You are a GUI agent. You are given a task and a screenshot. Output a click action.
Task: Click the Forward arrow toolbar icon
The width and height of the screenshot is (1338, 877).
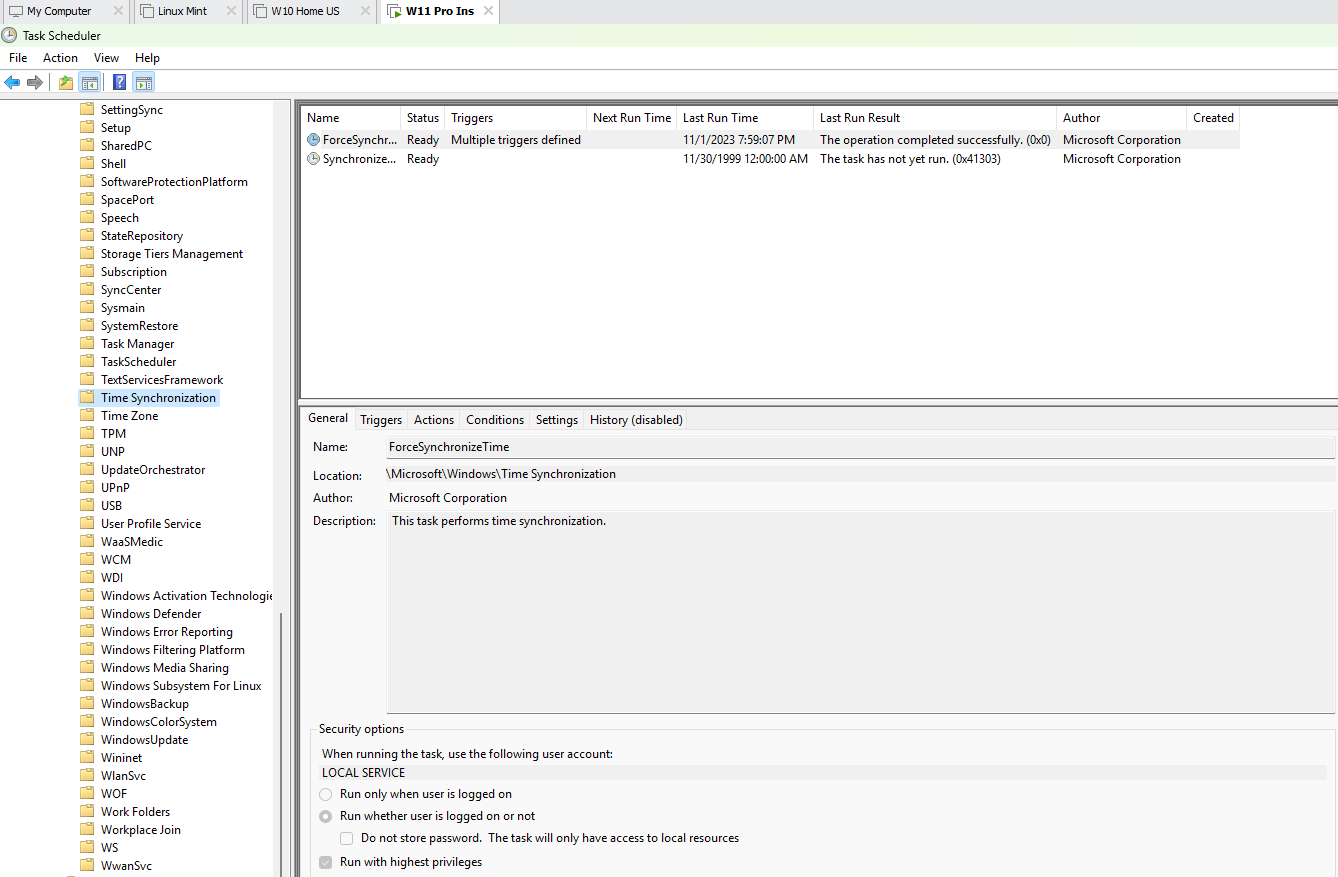pyautogui.click(x=35, y=82)
